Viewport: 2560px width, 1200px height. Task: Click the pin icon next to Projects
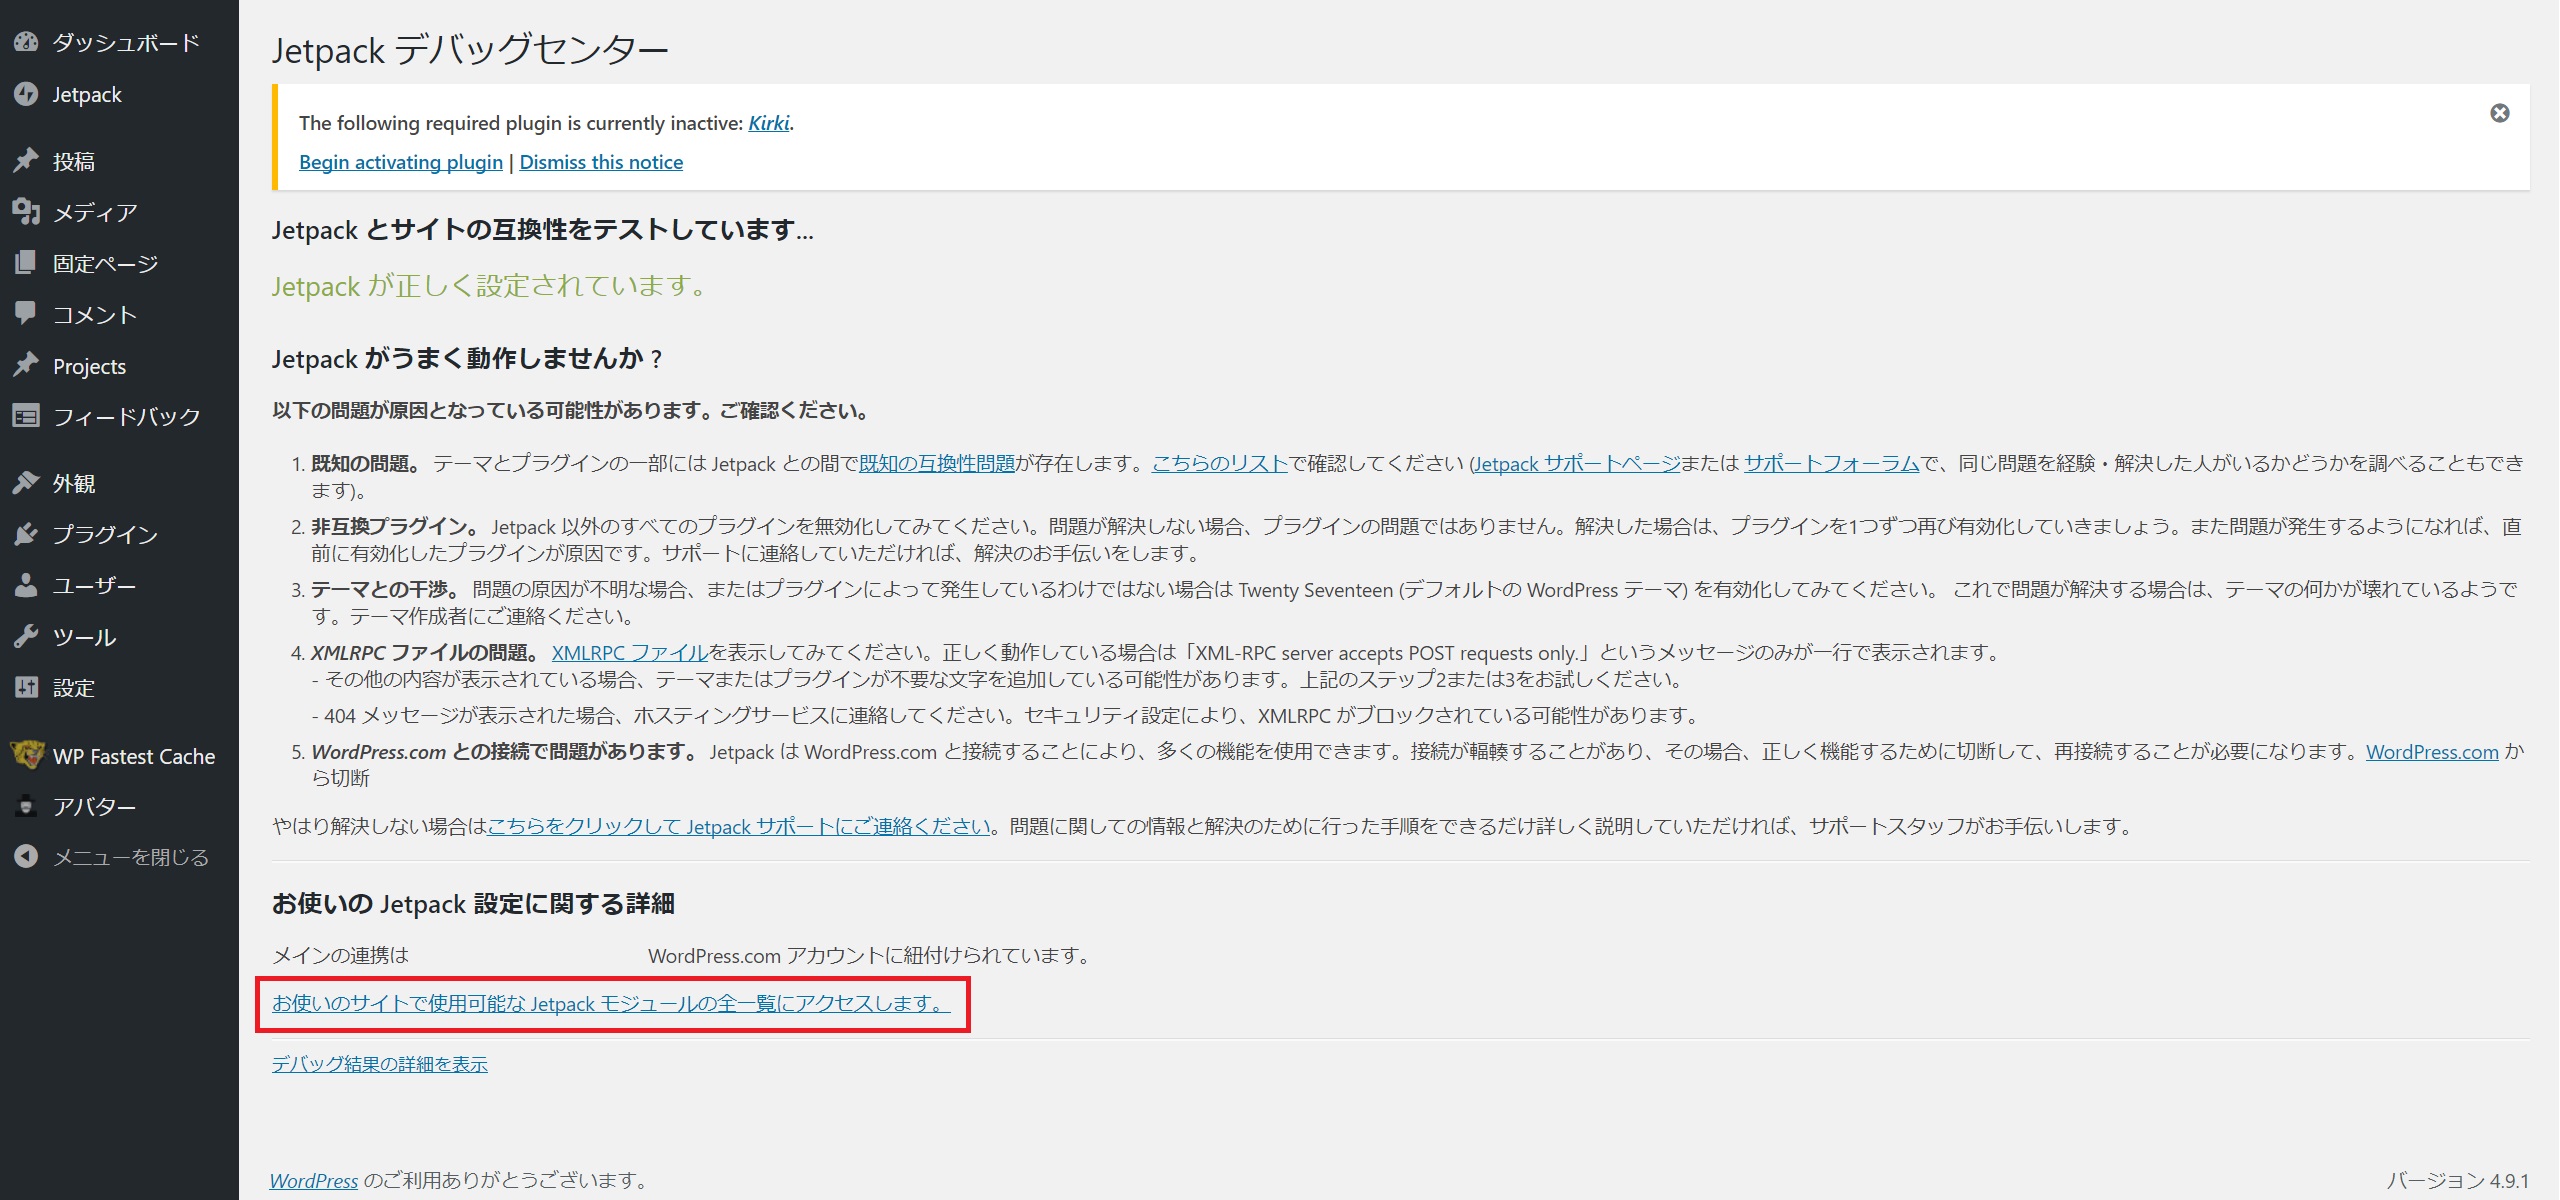tap(26, 365)
